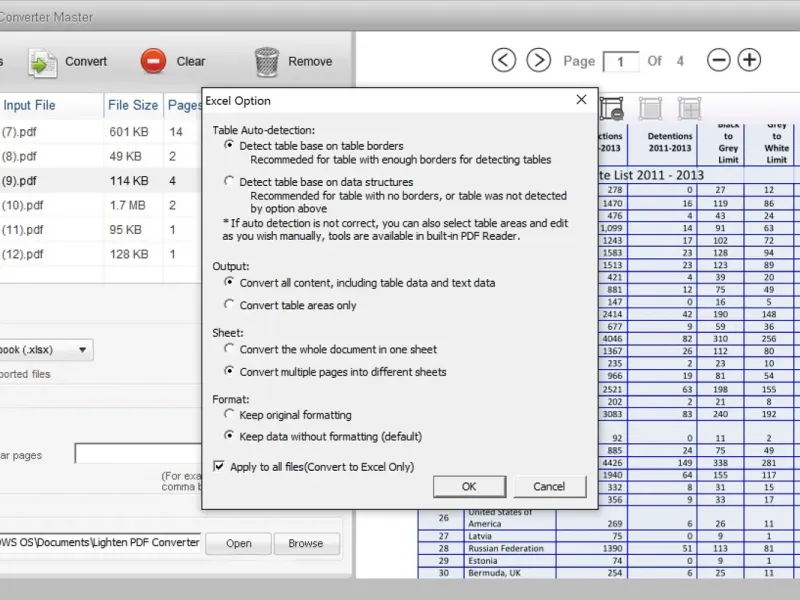
Task: Select the (11).pdf file row
Action: pos(101,230)
